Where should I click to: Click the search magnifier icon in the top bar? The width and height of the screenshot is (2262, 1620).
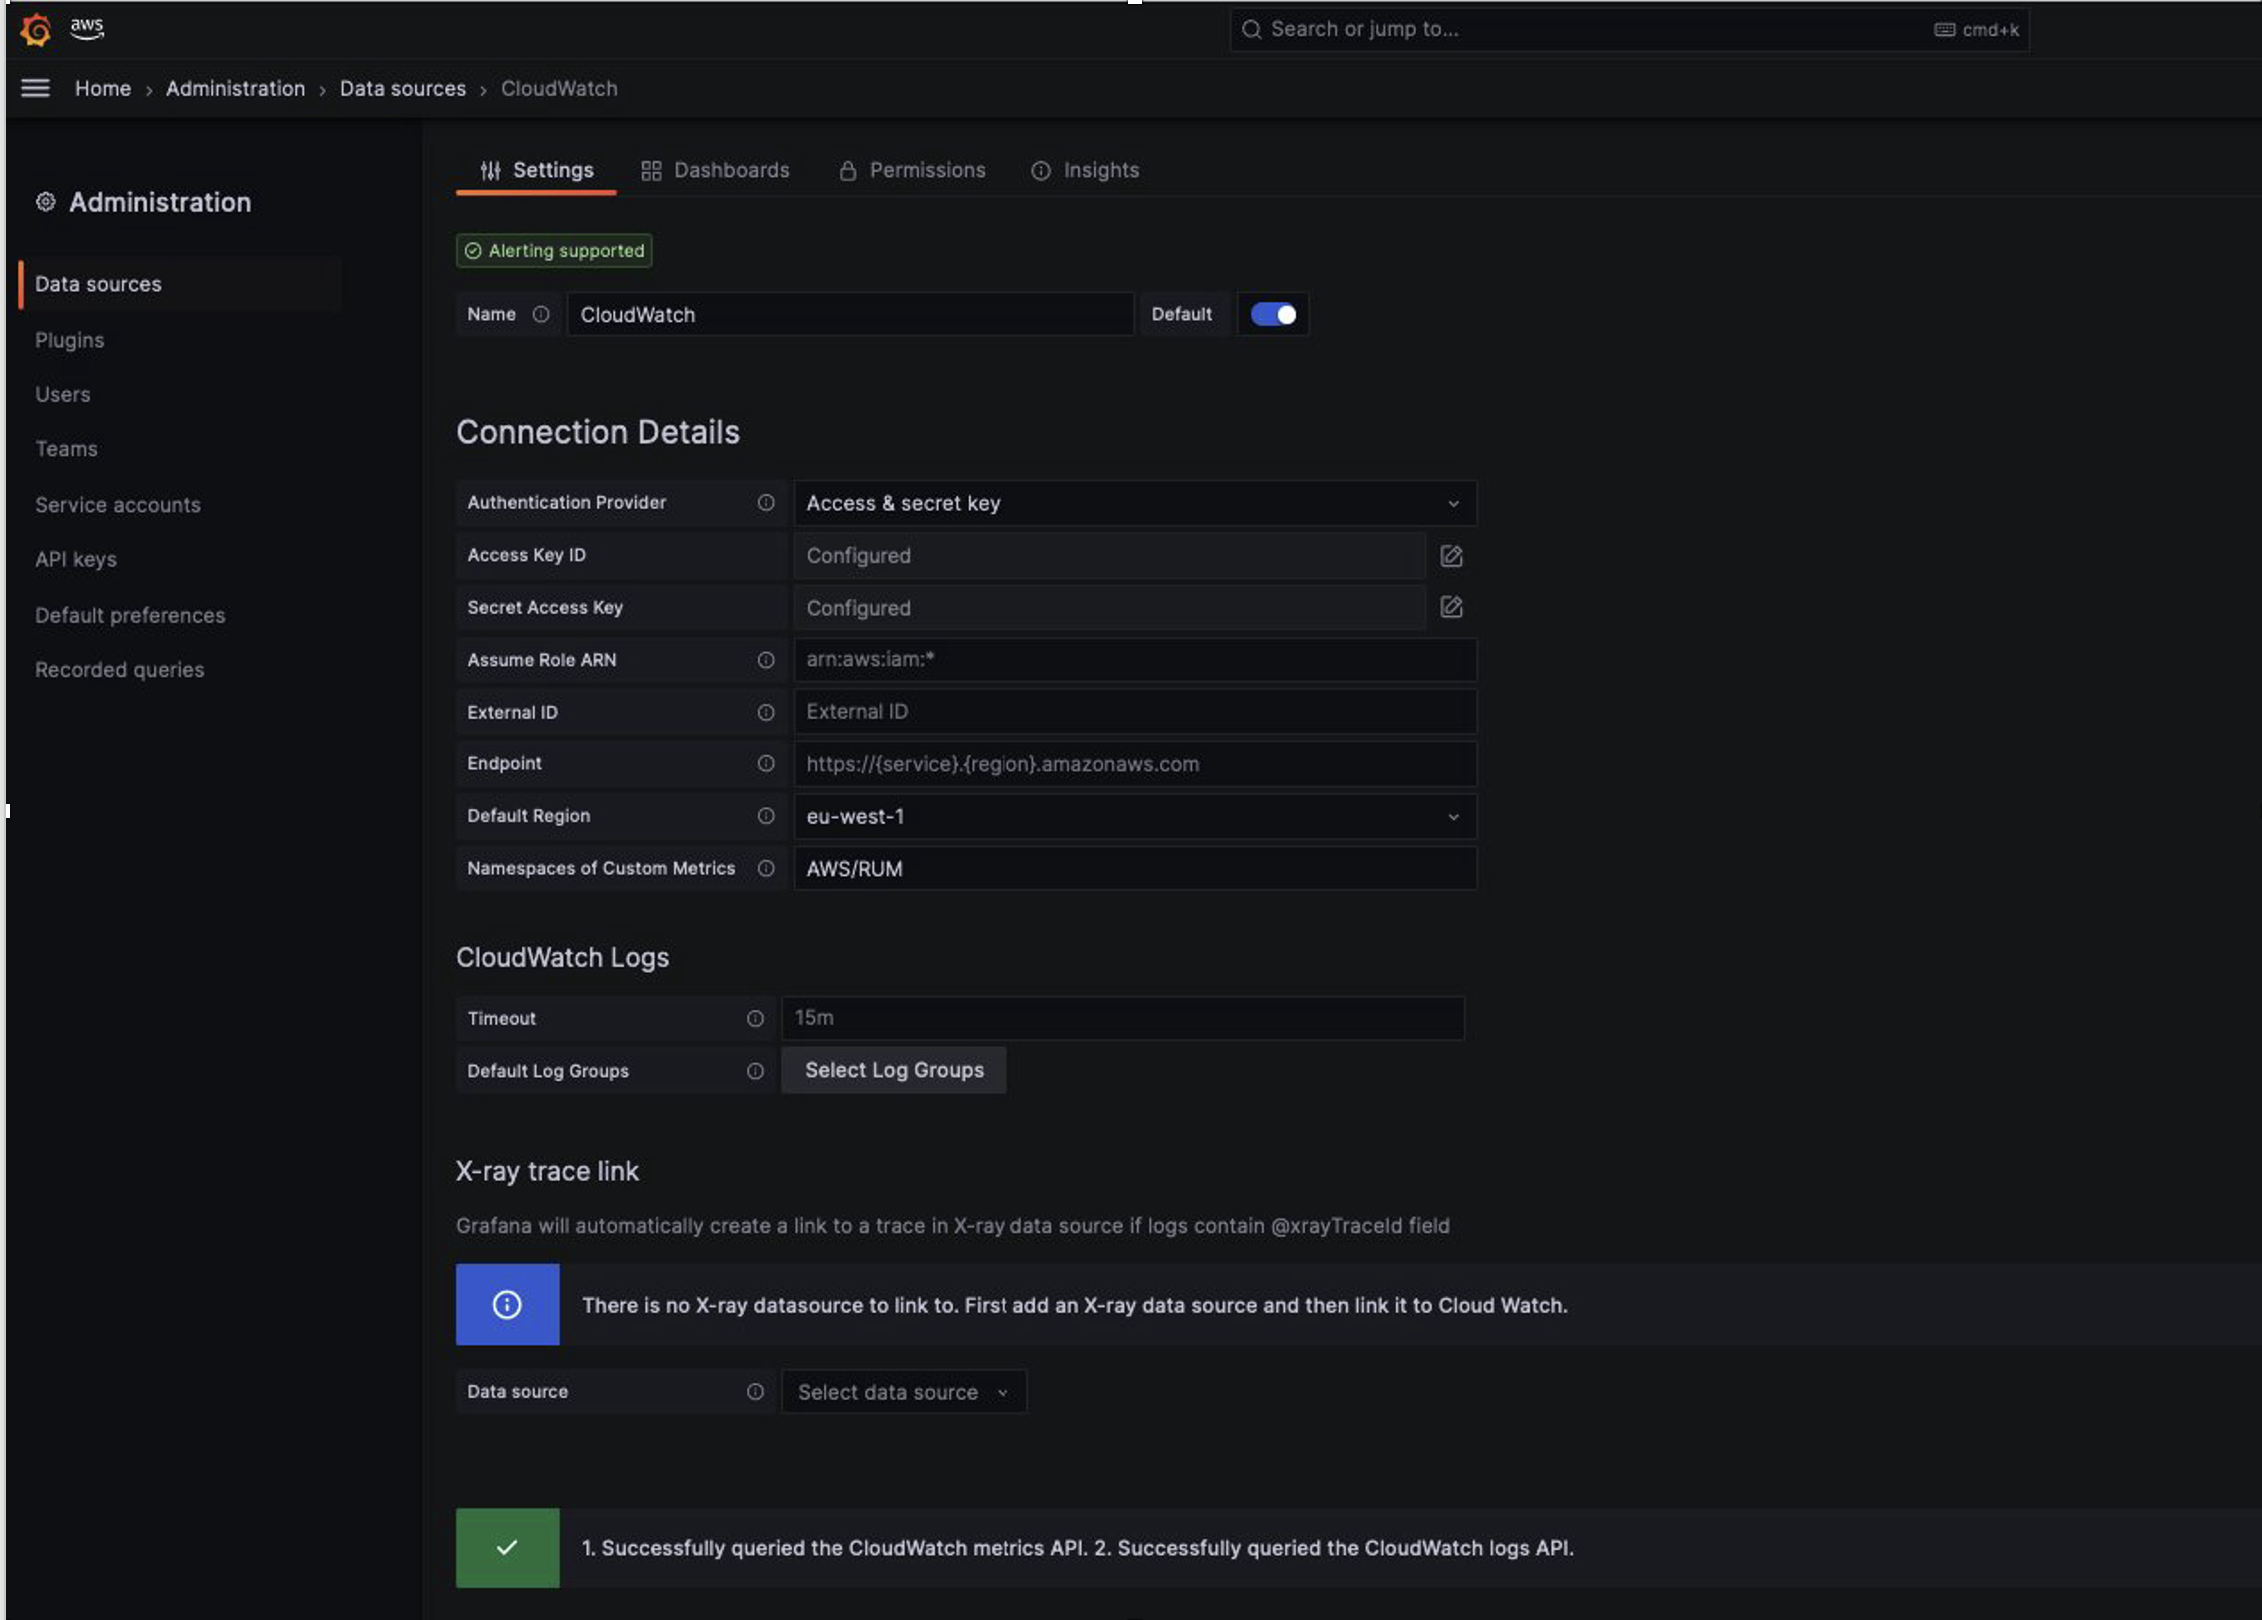point(1251,29)
